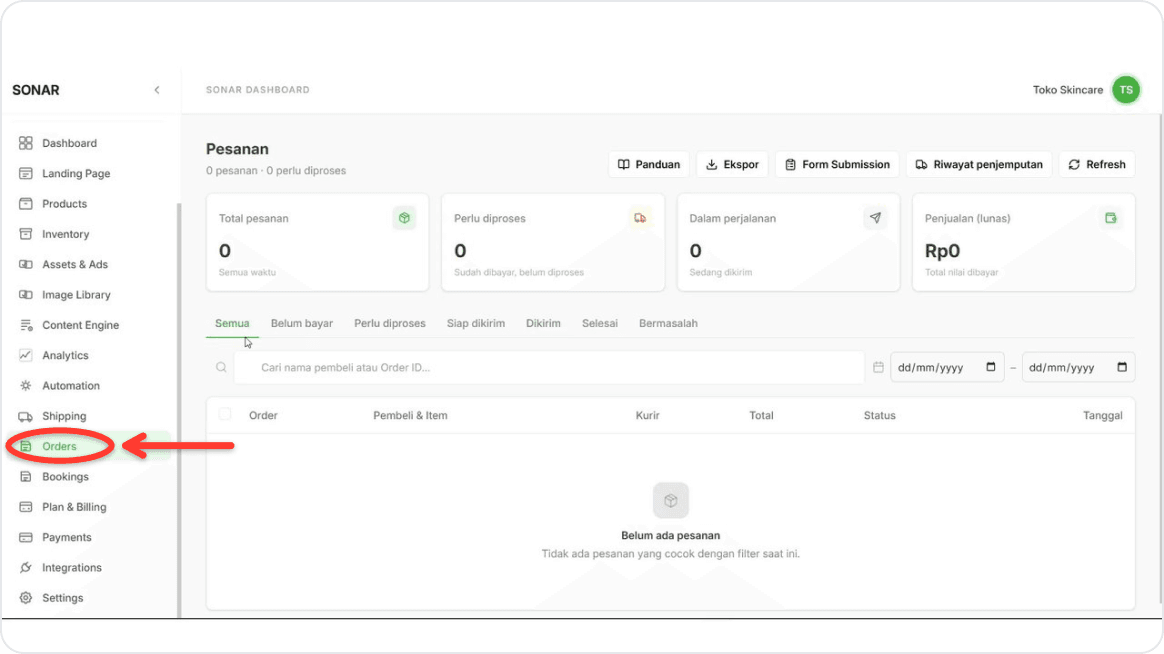View the Bermasalah orders tab
The image size is (1164, 654).
click(668, 323)
